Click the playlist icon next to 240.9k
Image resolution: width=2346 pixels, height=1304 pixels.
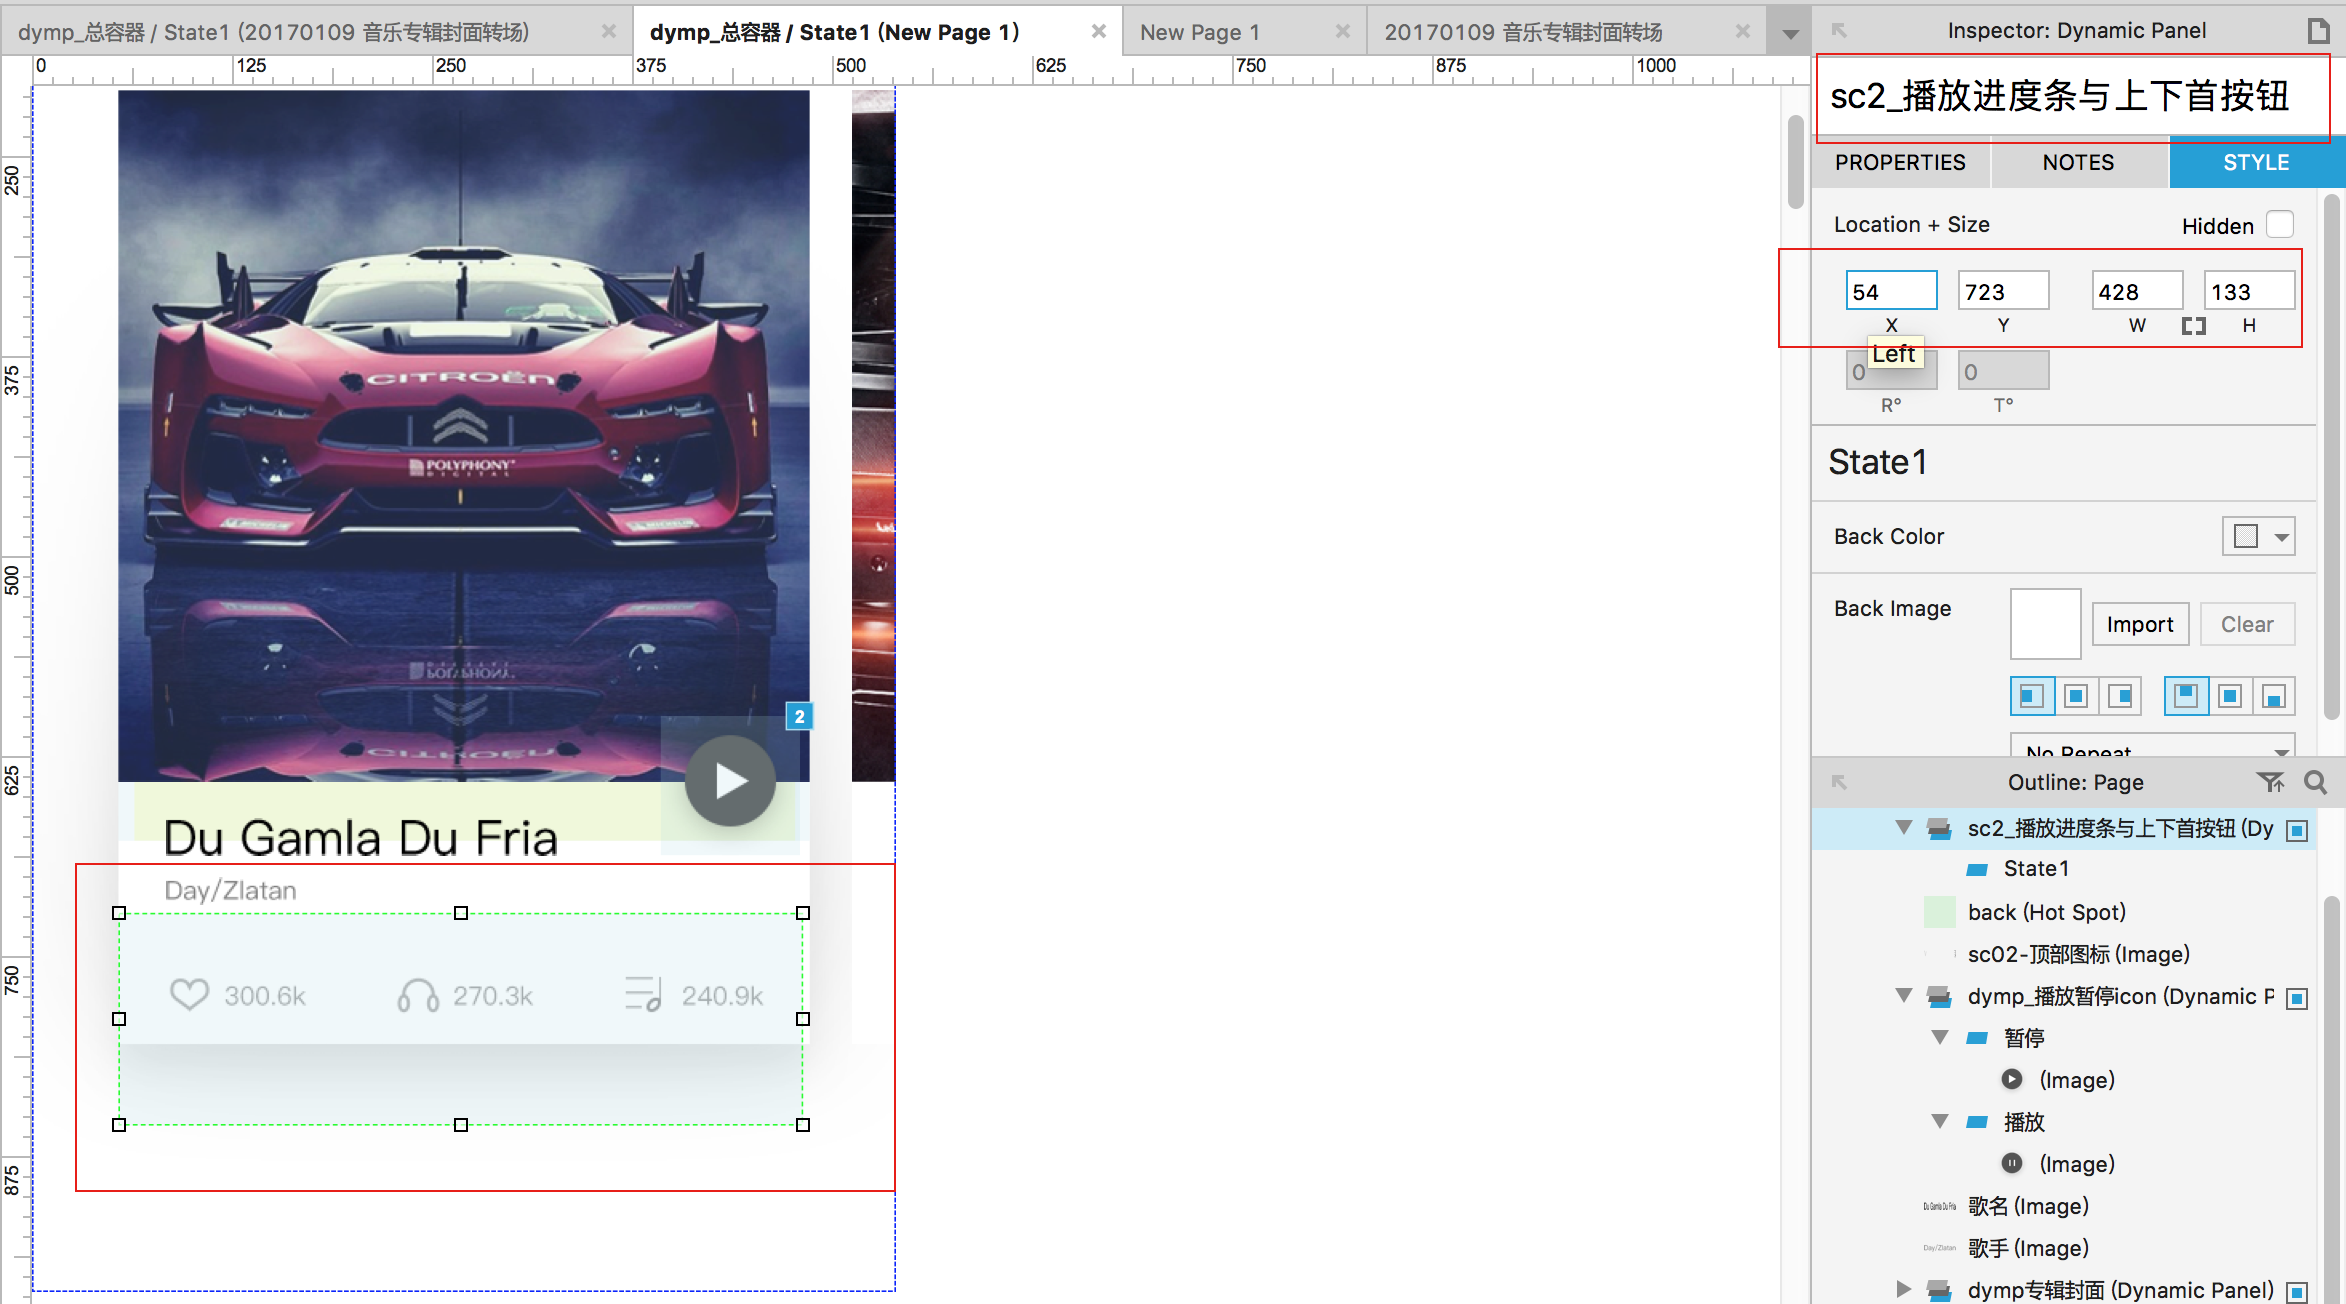tap(644, 995)
